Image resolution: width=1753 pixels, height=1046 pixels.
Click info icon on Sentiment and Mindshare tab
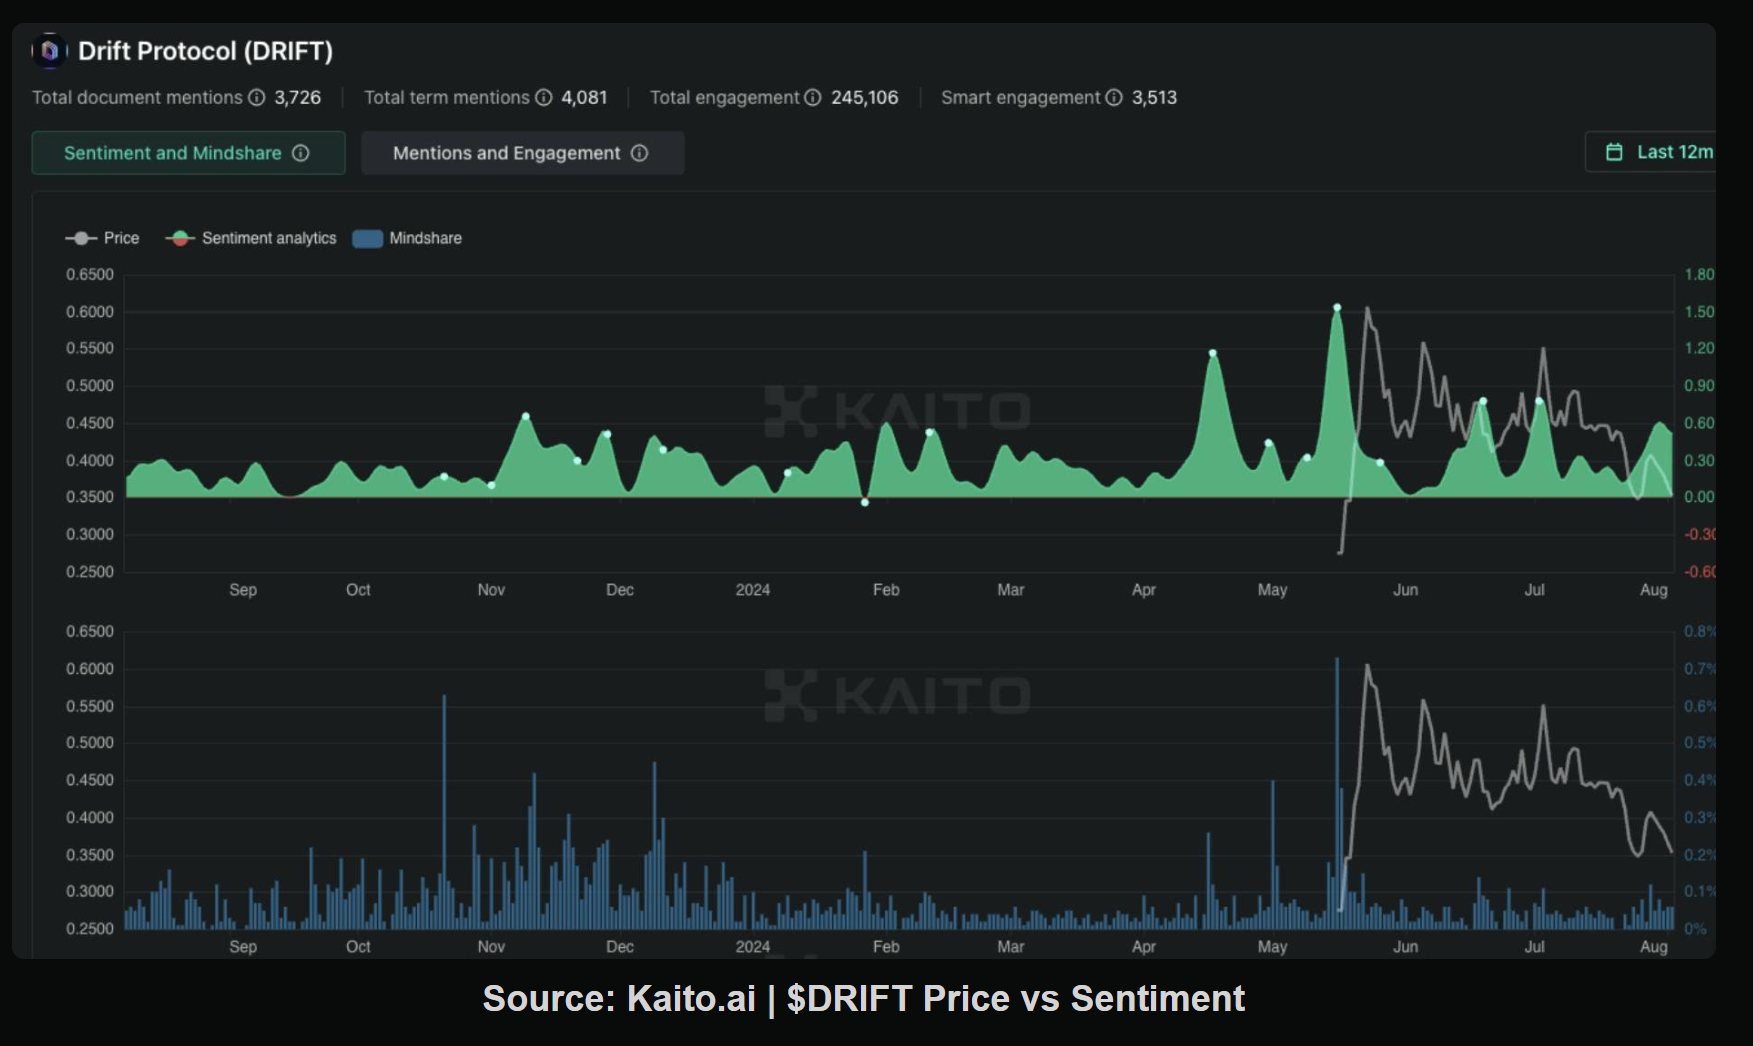(x=301, y=153)
